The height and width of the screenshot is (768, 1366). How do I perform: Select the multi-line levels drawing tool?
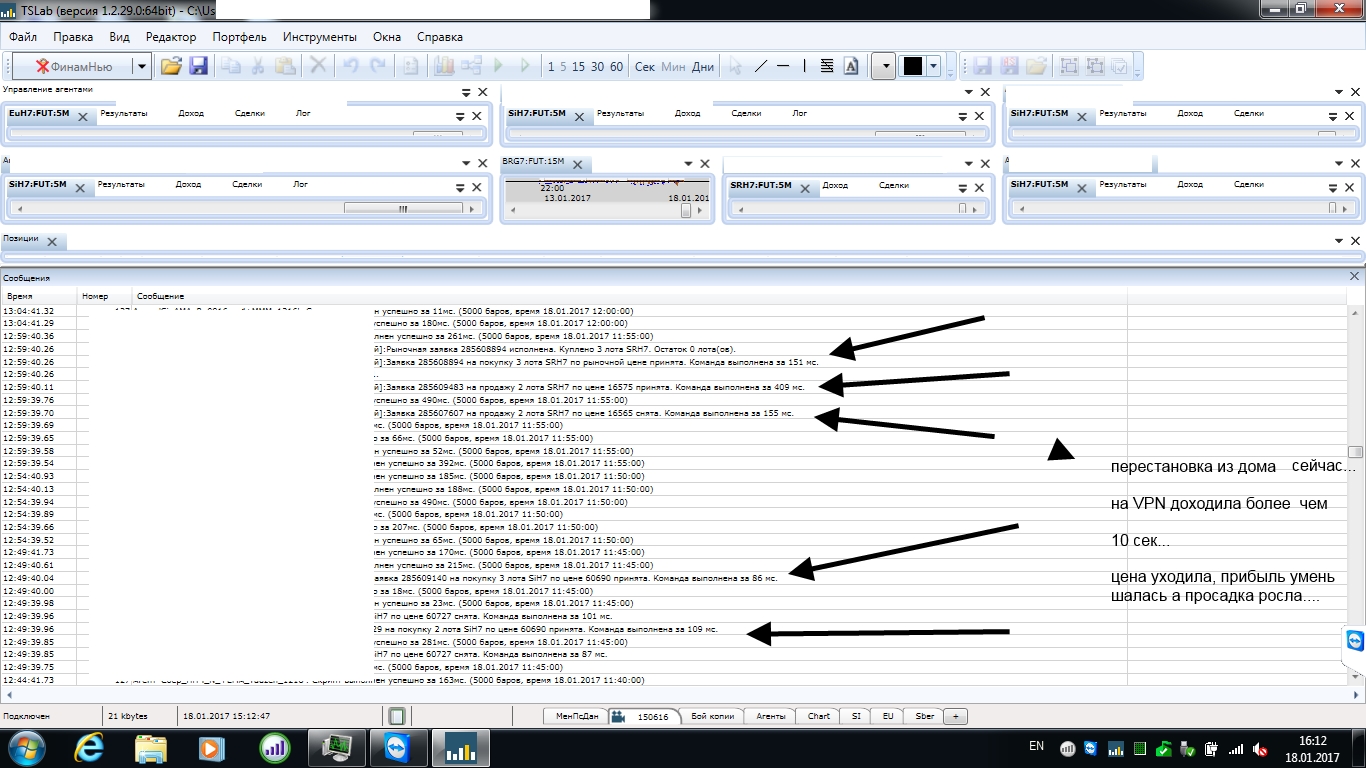pos(827,66)
